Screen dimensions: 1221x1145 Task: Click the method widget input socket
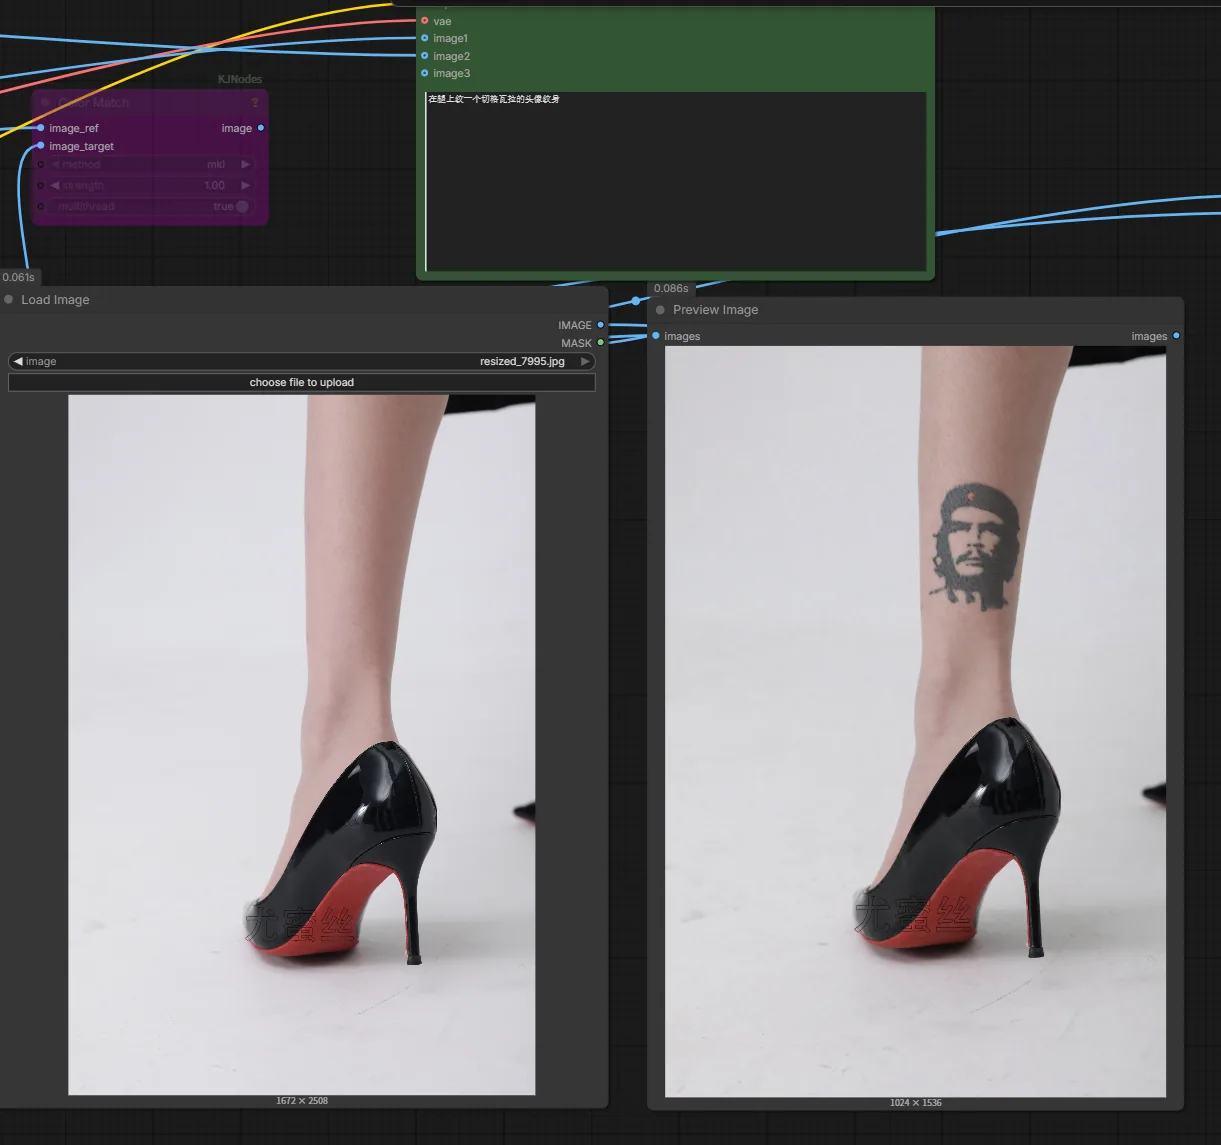tap(41, 164)
